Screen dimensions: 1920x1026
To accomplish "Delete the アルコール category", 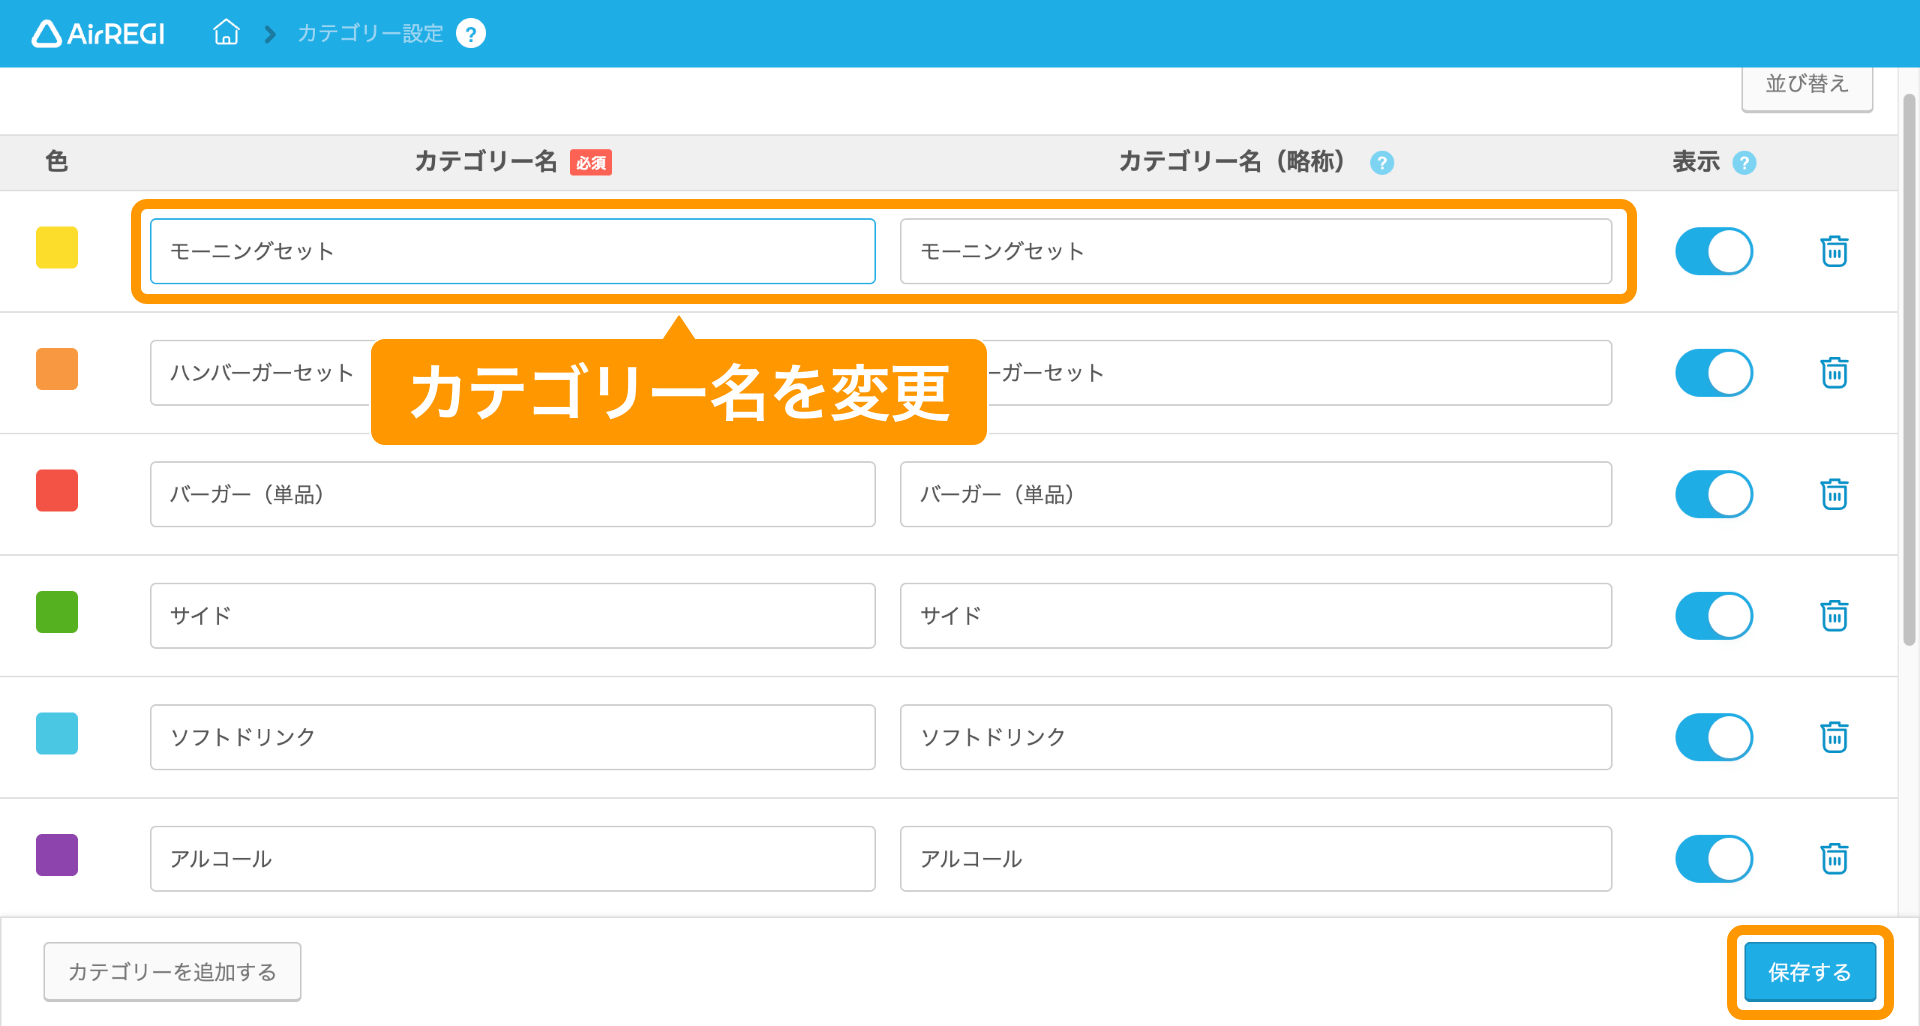I will (1834, 859).
